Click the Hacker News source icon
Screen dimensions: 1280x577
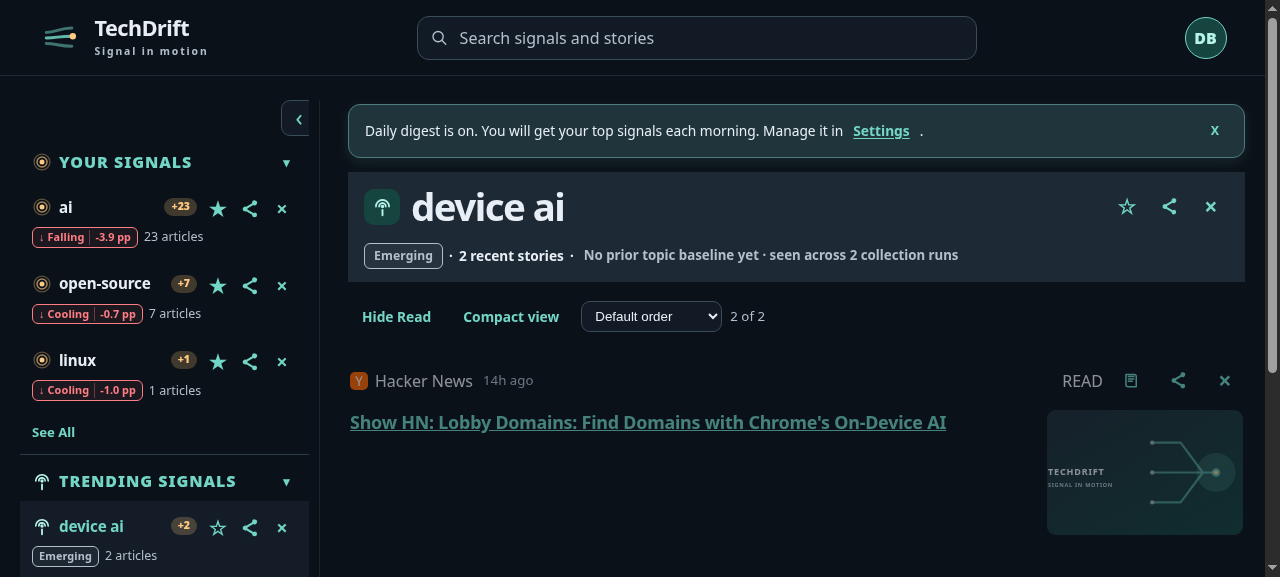point(359,381)
